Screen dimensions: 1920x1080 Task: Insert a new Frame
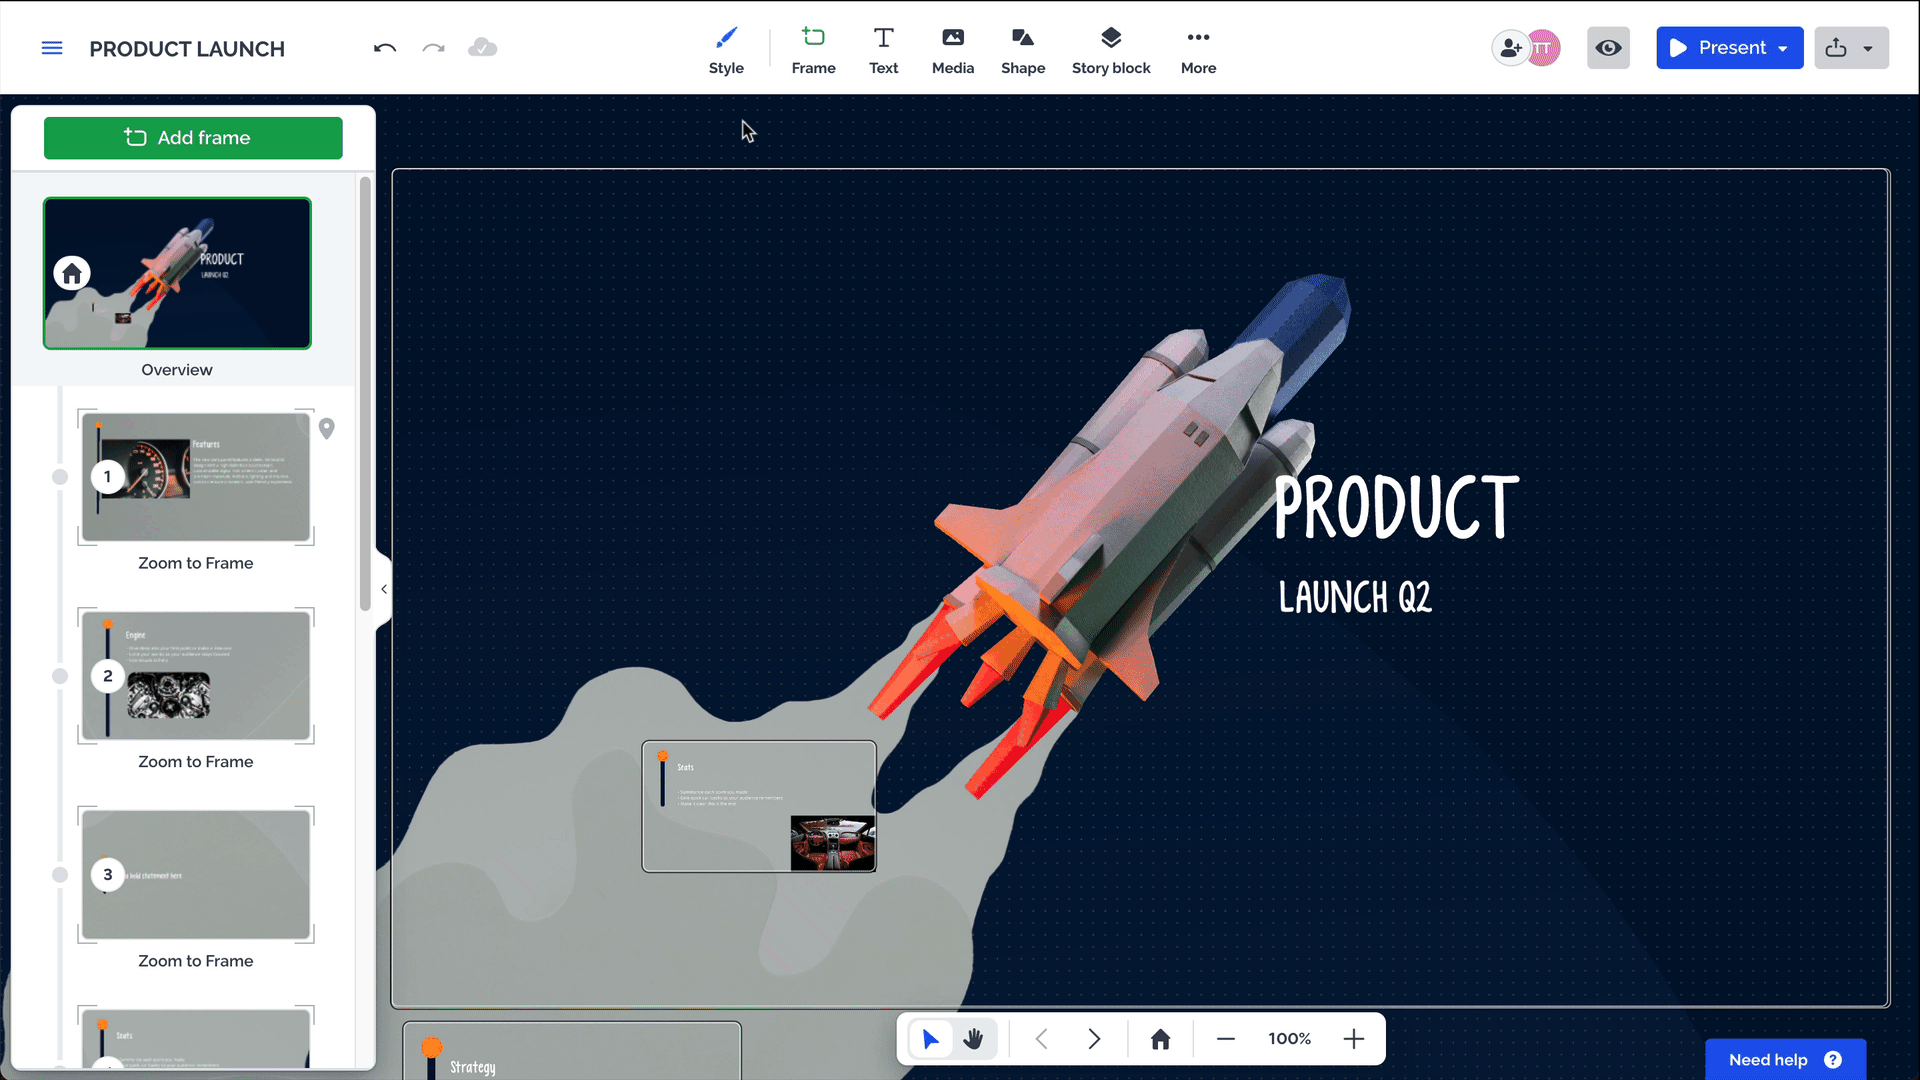coord(813,47)
